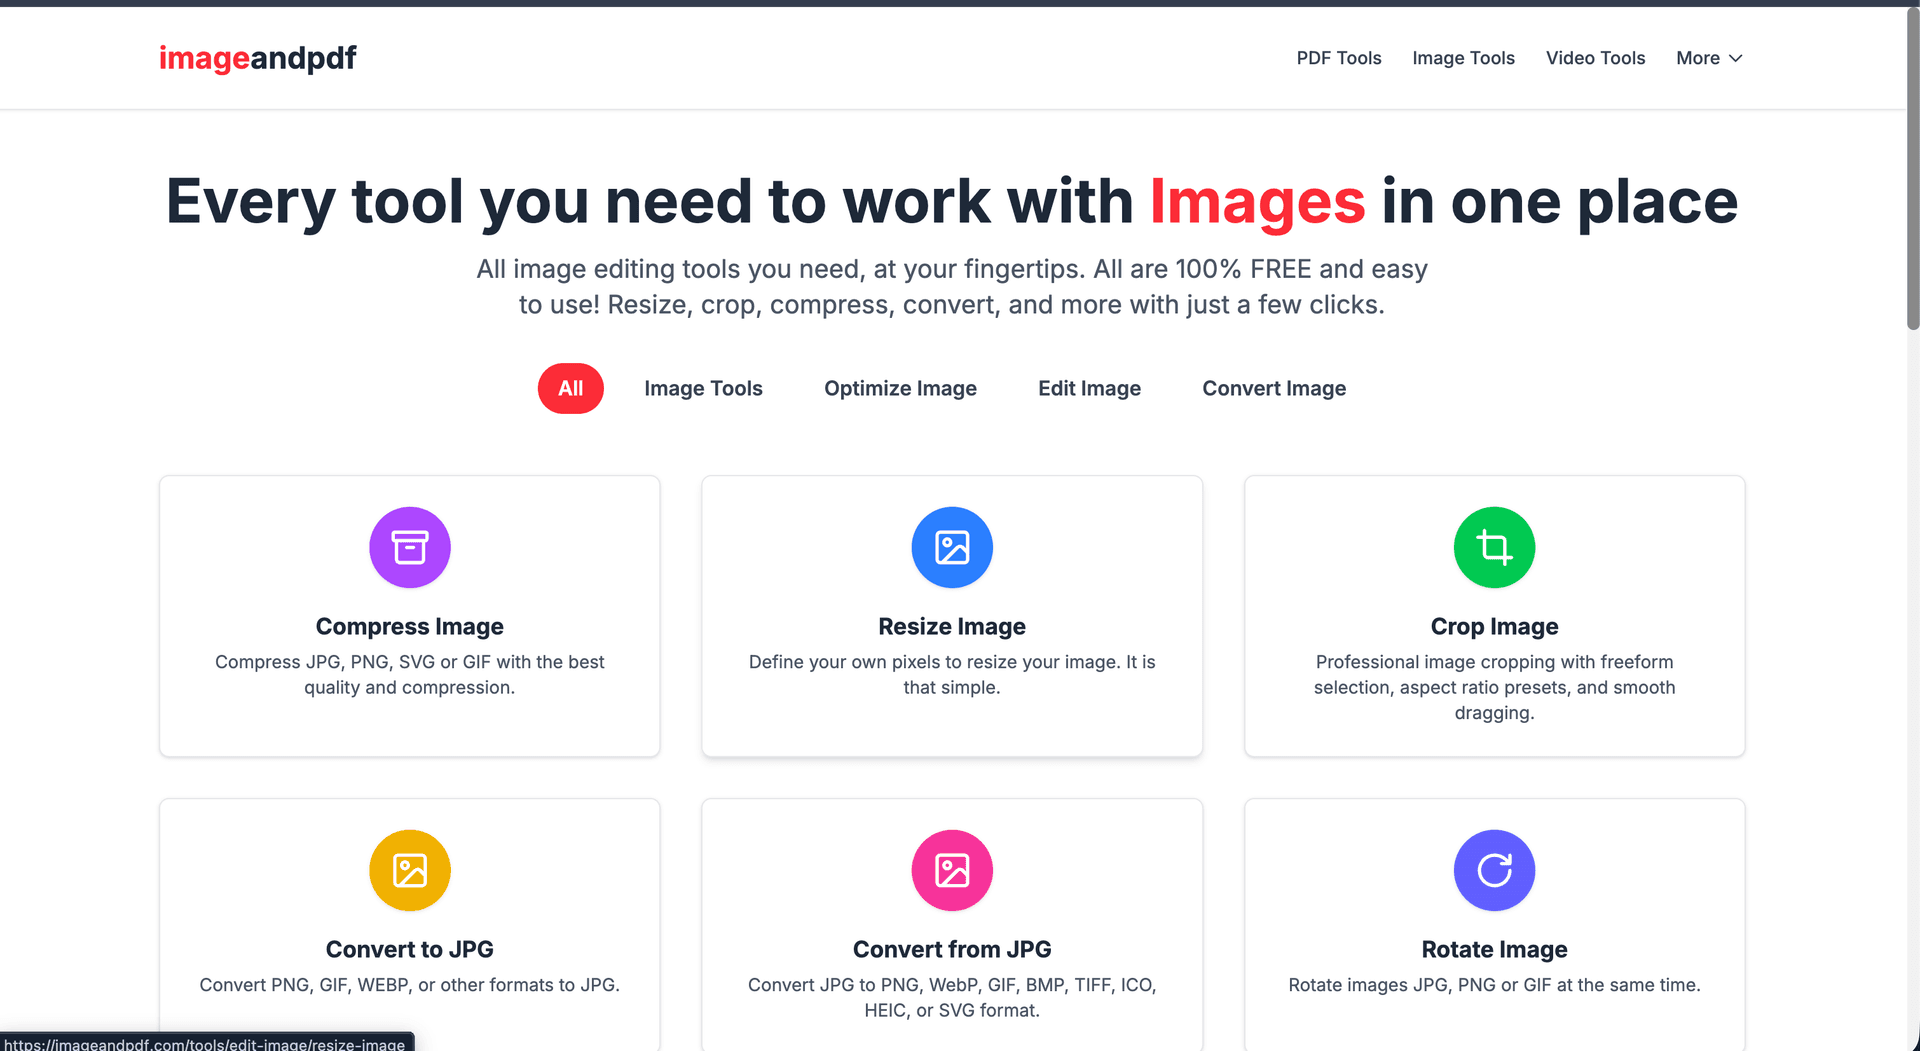Select the green Crop Image icon
Screen dimensions: 1920x1051
tap(1494, 547)
